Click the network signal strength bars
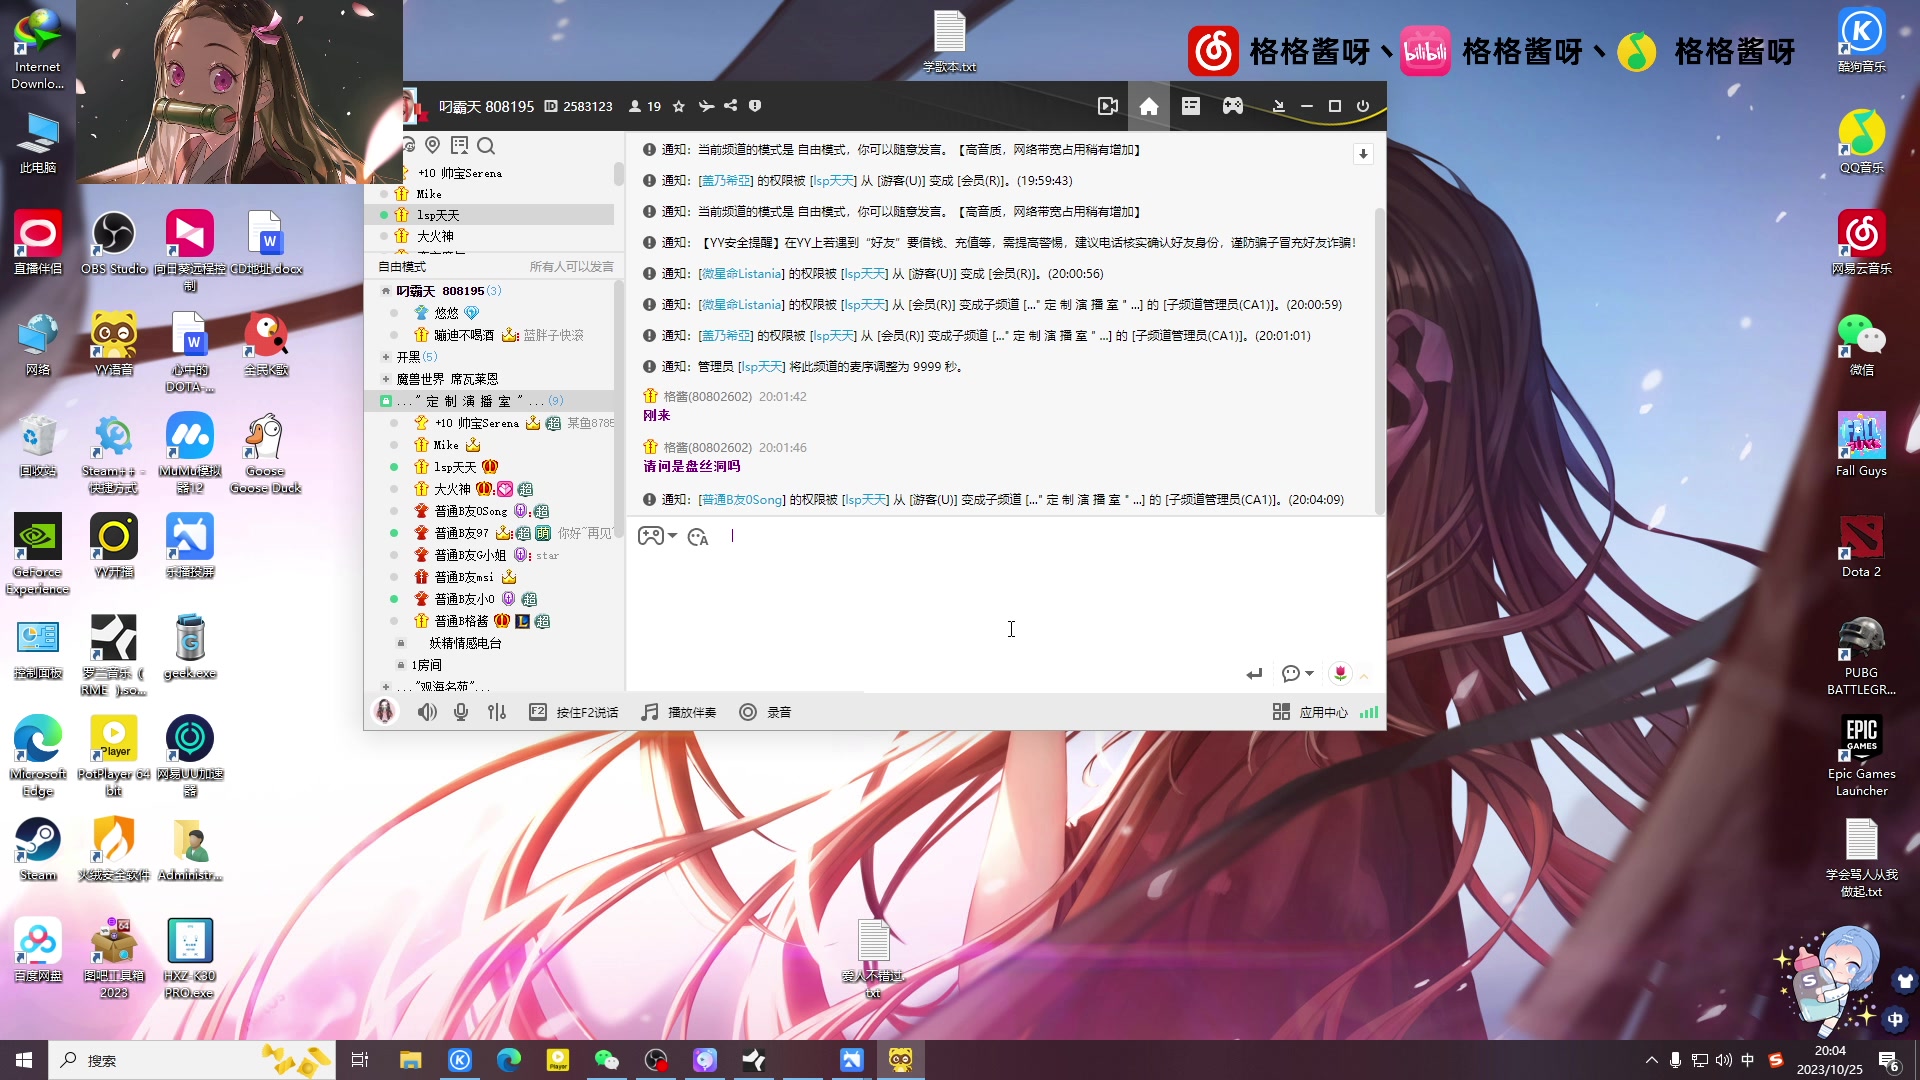The width and height of the screenshot is (1920, 1080). 1369,712
